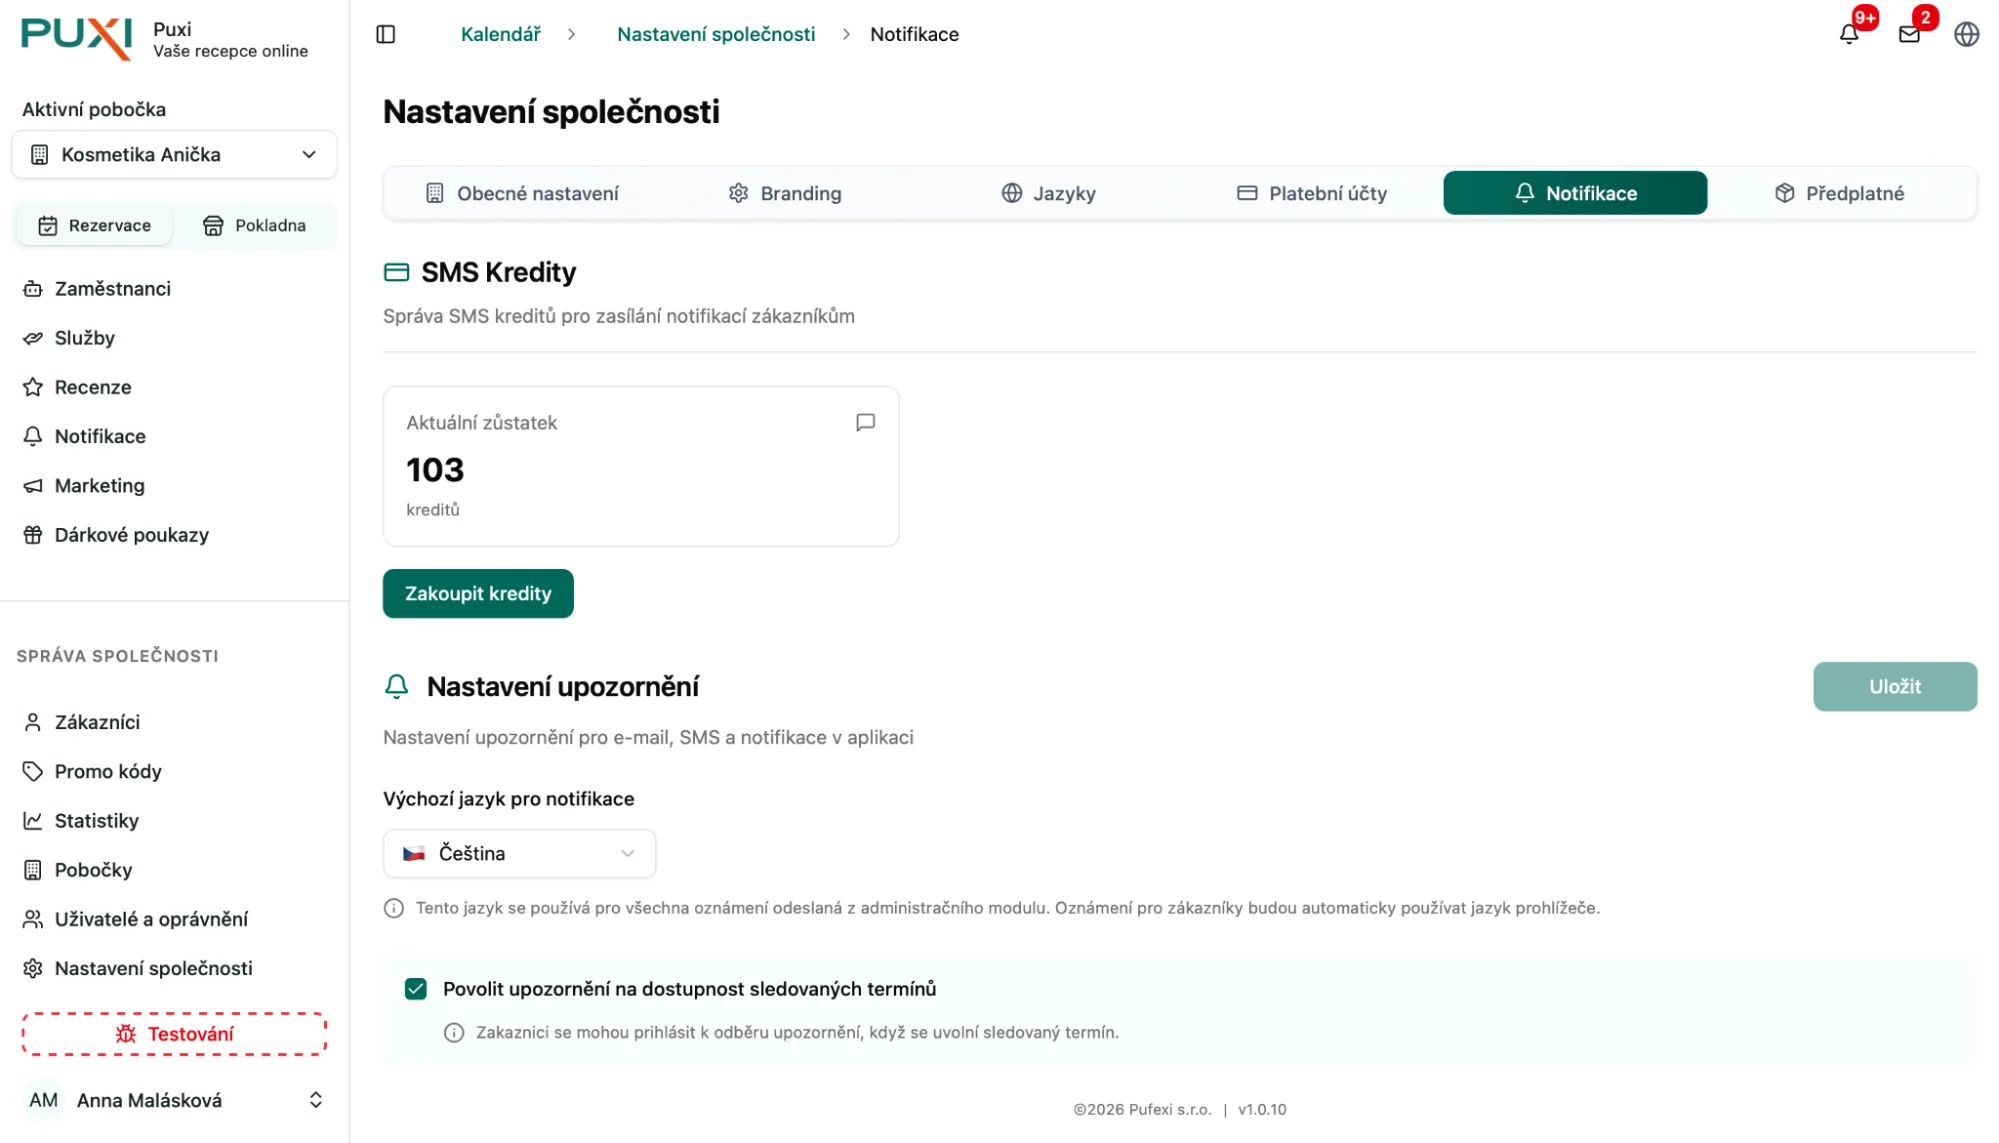This screenshot has width=1999, height=1143.
Task: Expand the Kosmetika Anička branch dropdown
Action: (x=175, y=155)
